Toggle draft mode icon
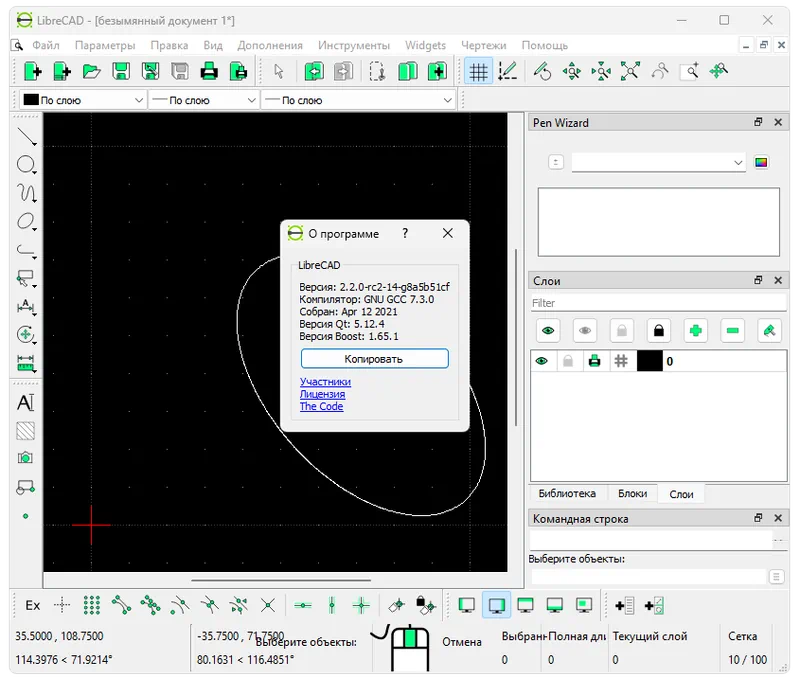This screenshot has width=800, height=679. (508, 71)
